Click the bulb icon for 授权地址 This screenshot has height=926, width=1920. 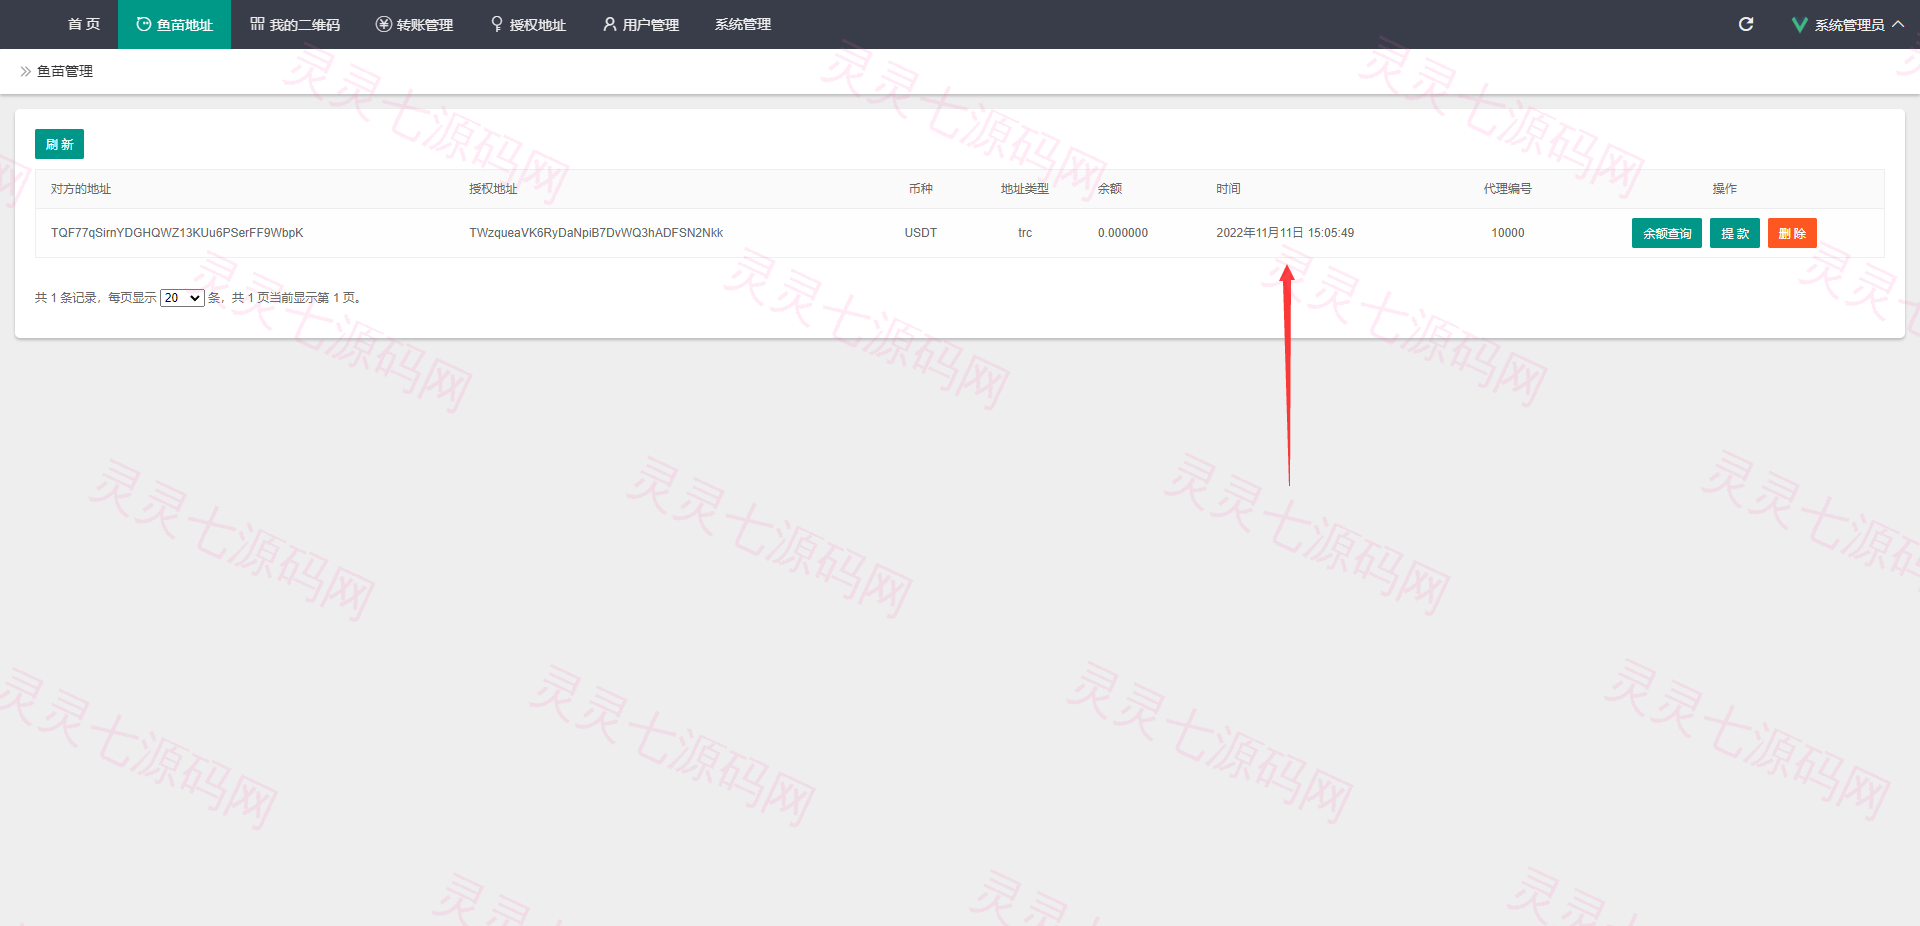pyautogui.click(x=497, y=24)
